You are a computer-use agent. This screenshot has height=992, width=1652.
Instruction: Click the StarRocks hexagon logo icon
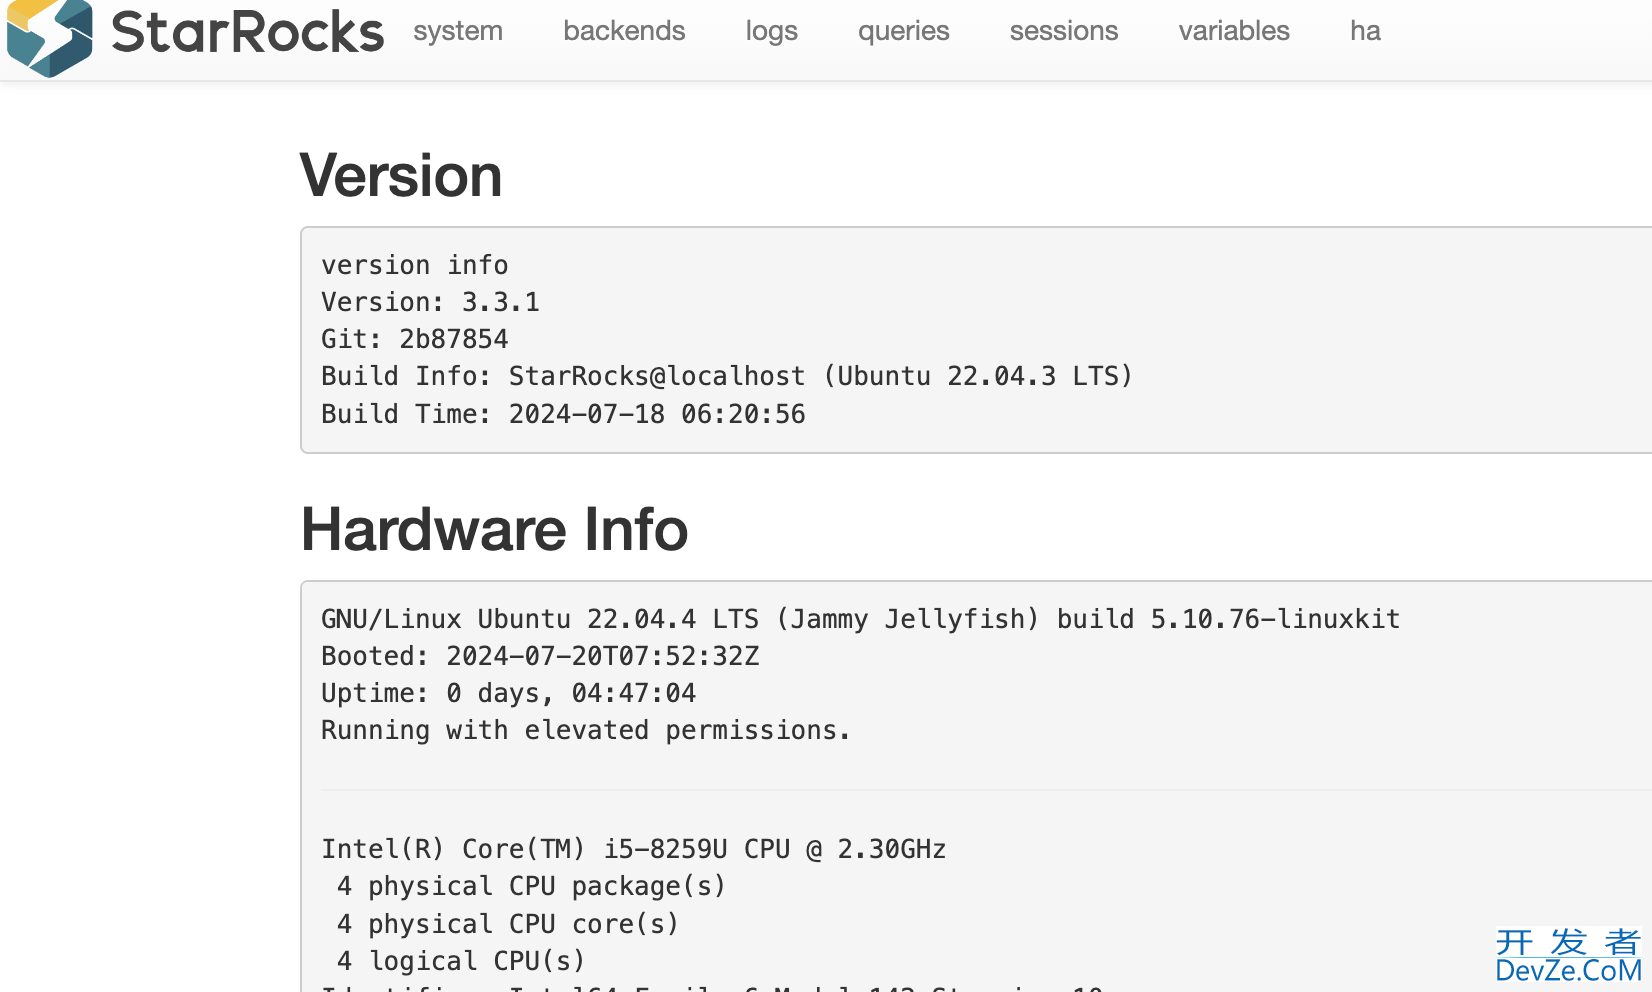pyautogui.click(x=49, y=37)
